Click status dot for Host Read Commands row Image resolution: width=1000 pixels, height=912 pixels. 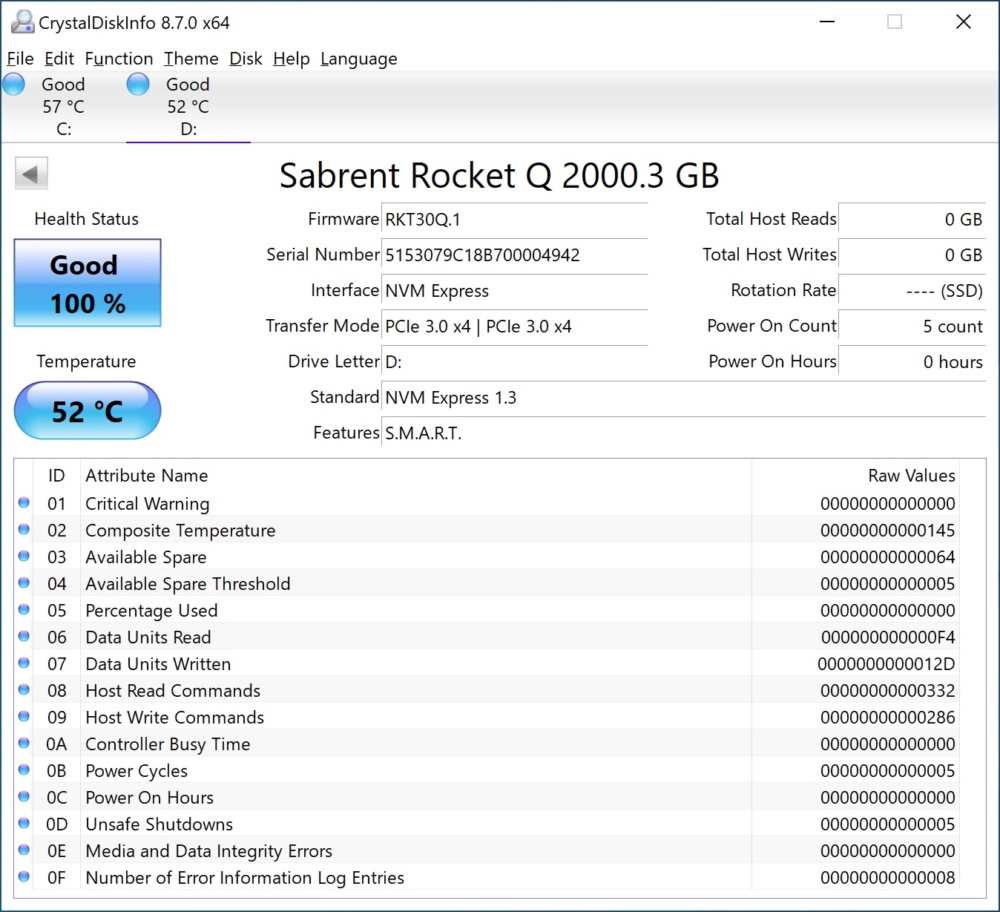[x=24, y=689]
